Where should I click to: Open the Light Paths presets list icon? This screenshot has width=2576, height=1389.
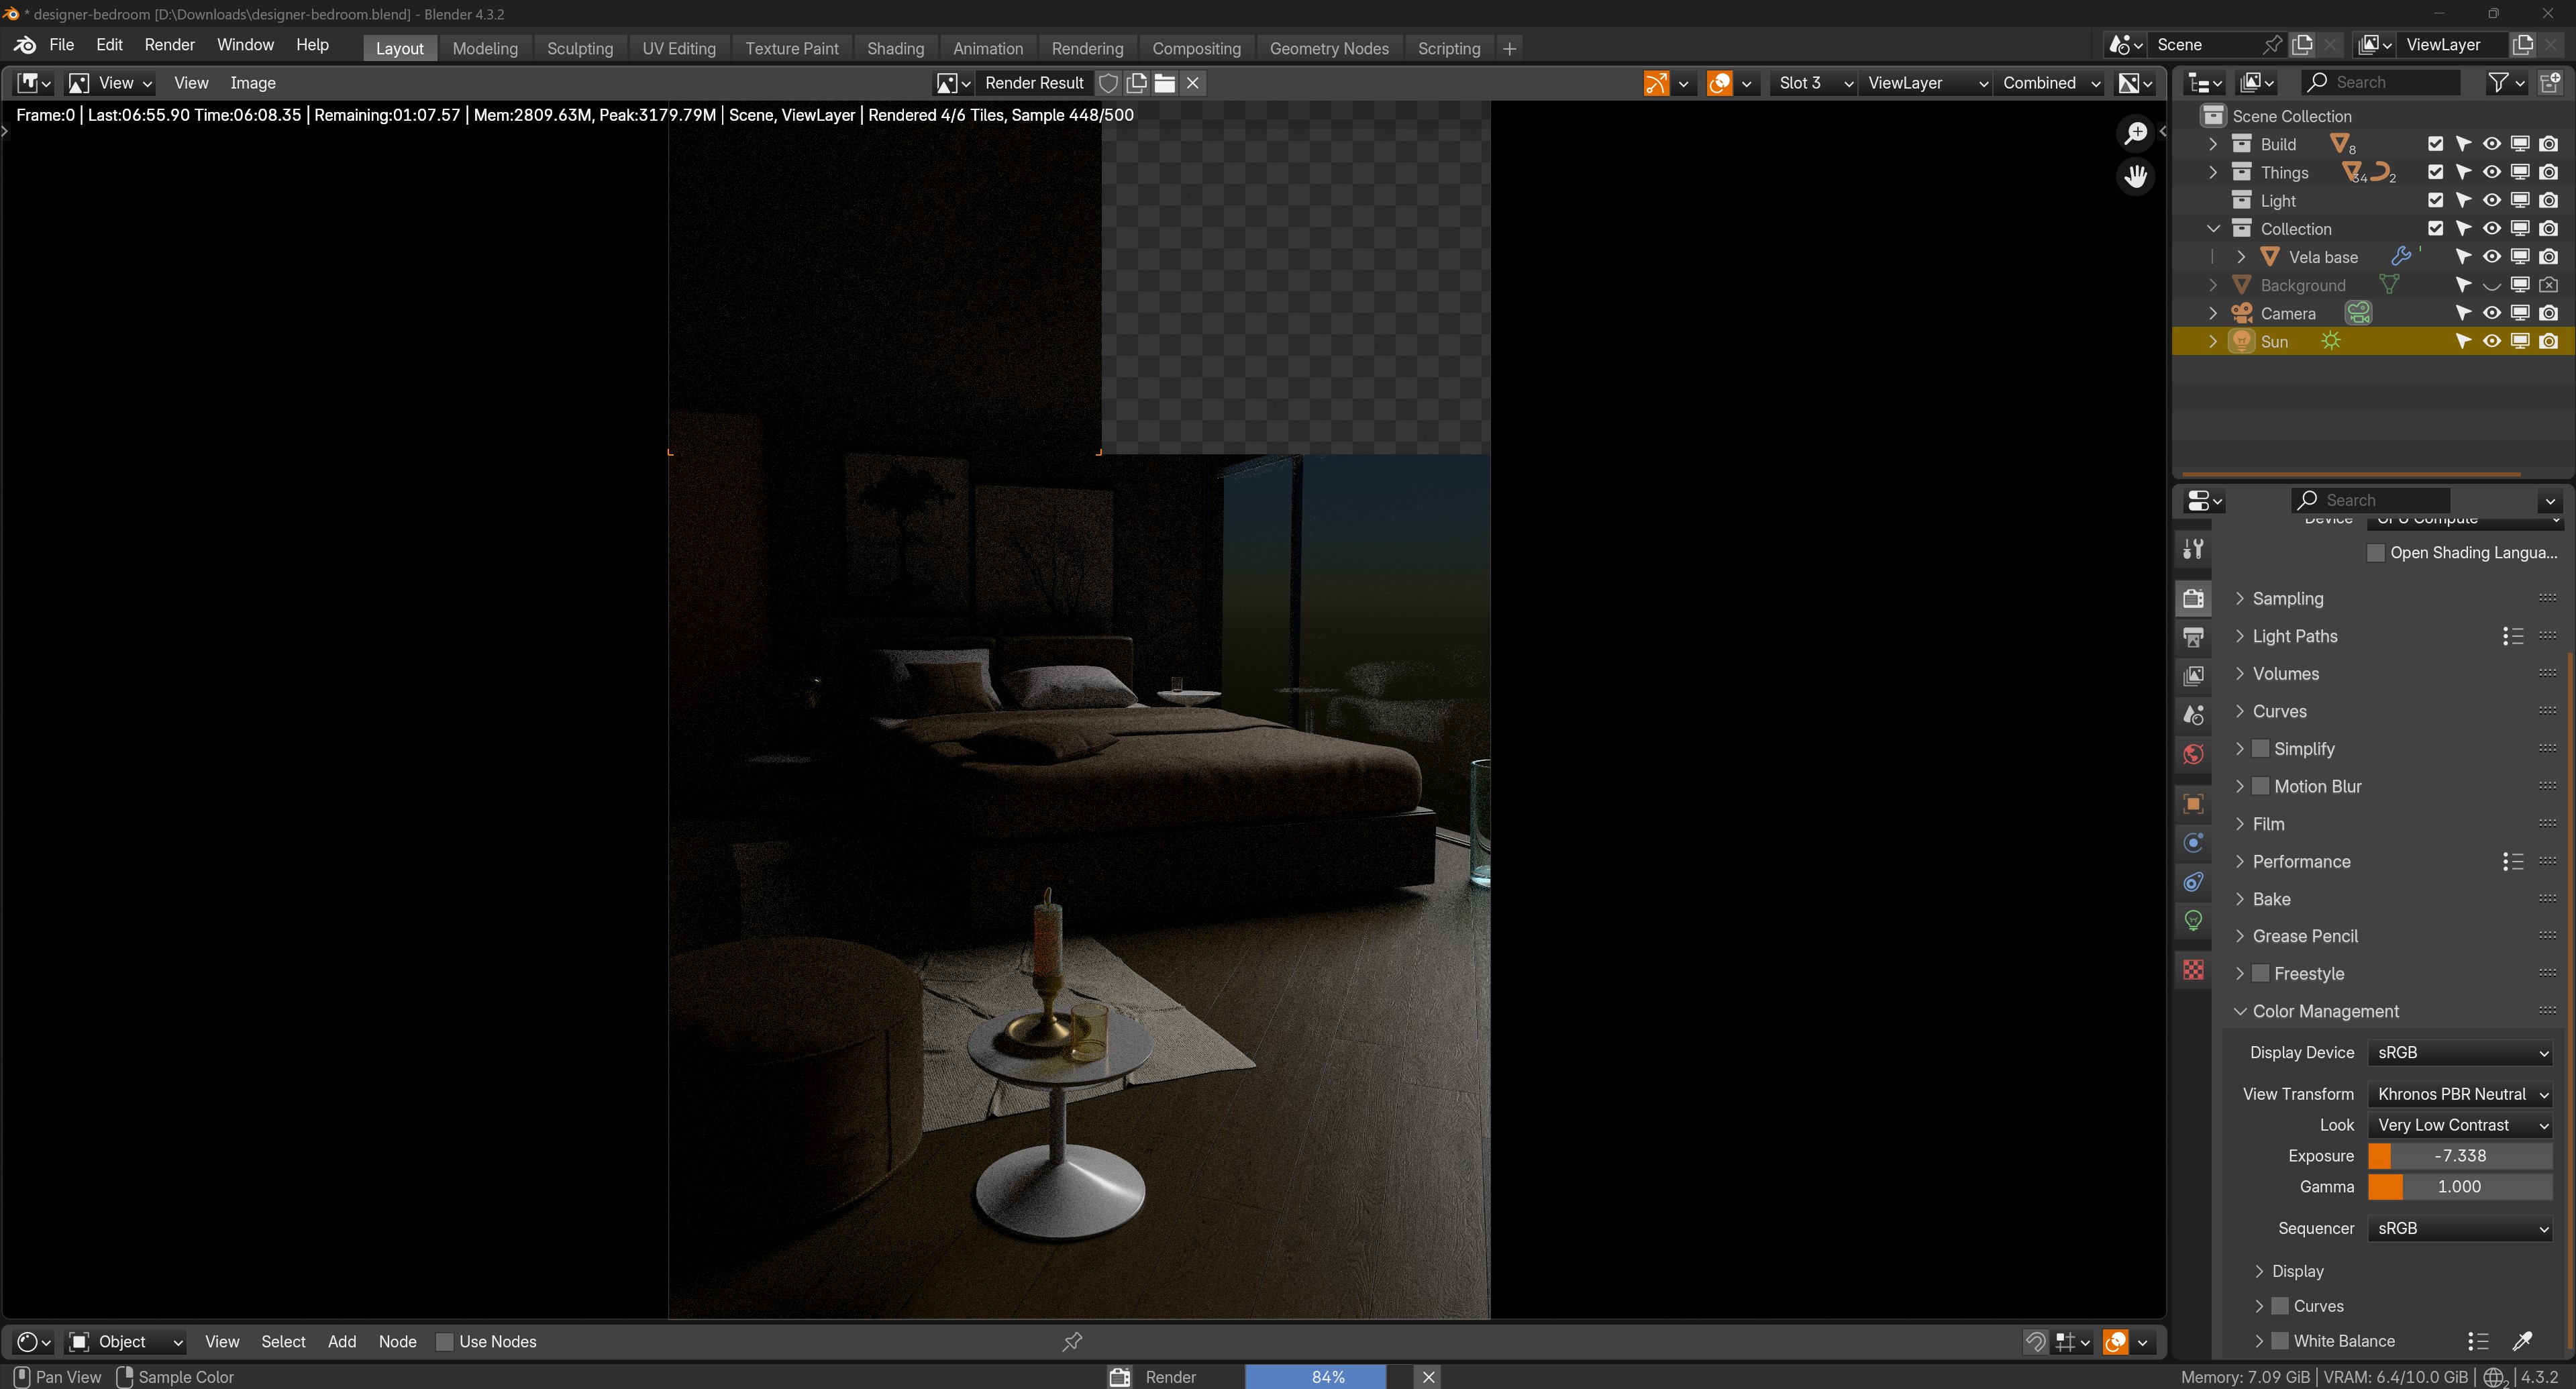2513,636
